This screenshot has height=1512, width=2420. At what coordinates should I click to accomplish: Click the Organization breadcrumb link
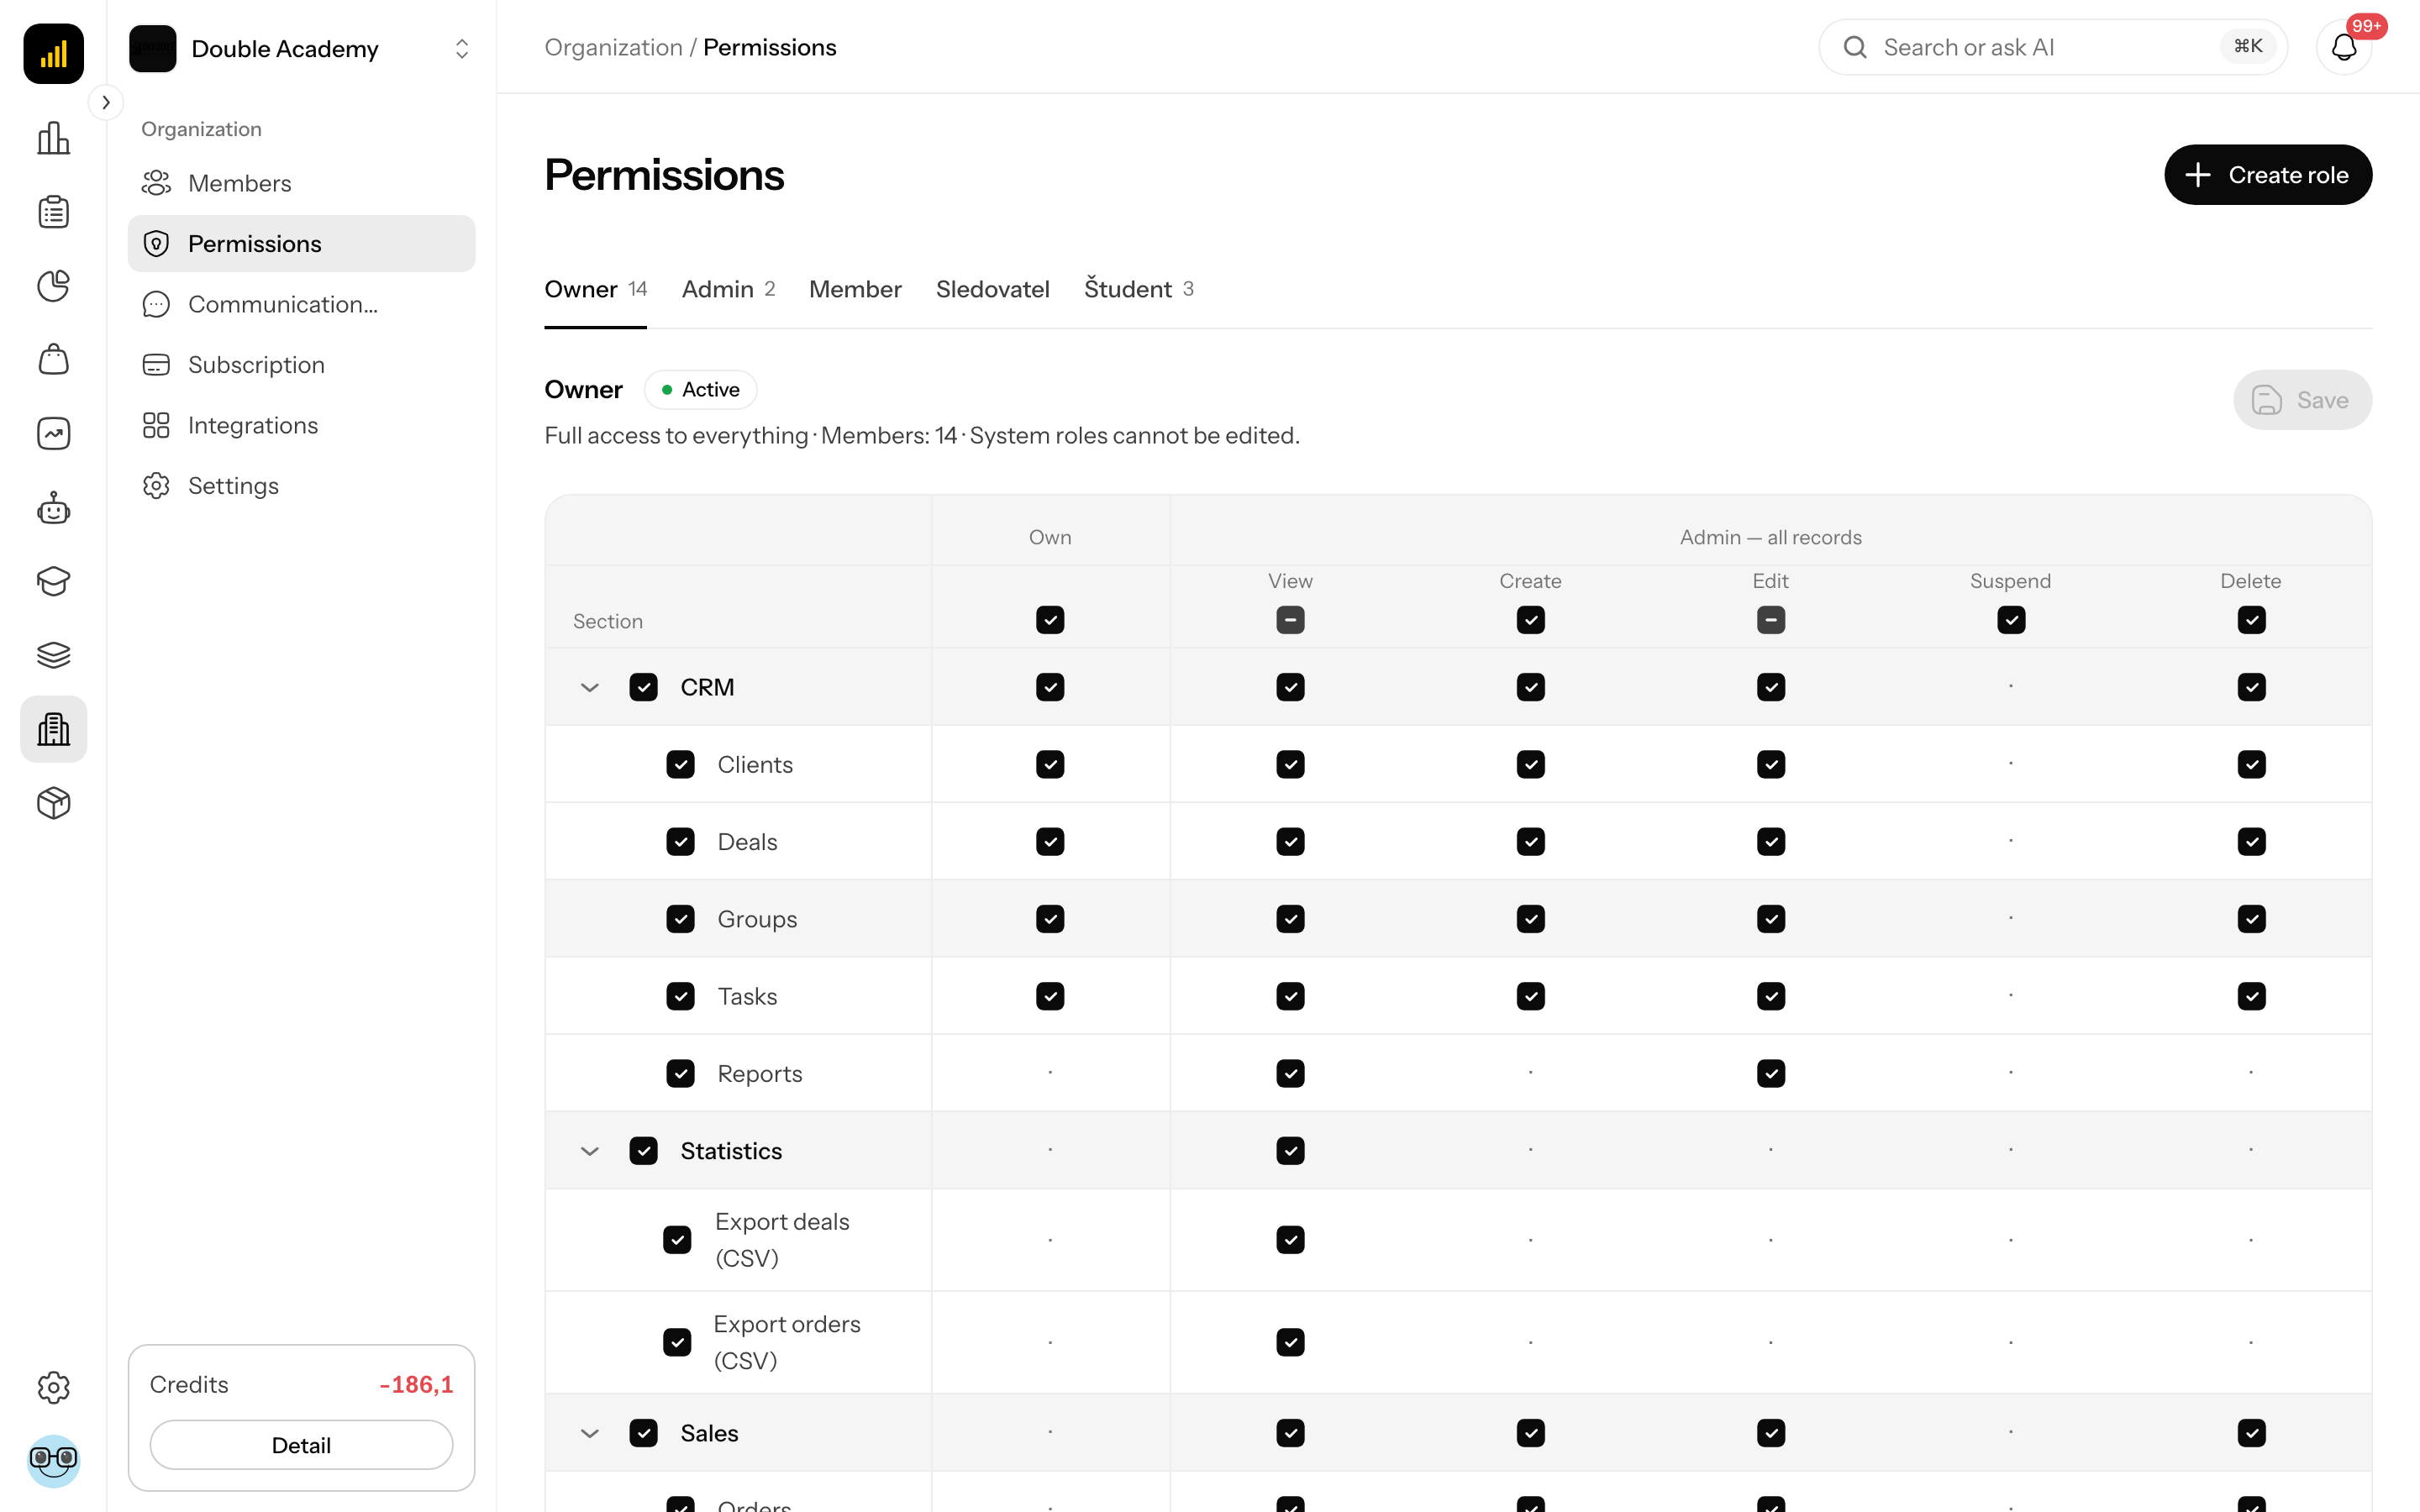pos(613,47)
